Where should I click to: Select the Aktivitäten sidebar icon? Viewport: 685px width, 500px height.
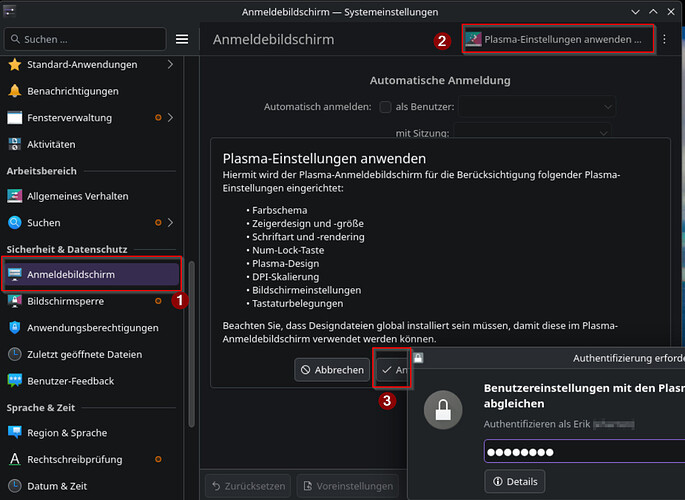click(x=14, y=144)
